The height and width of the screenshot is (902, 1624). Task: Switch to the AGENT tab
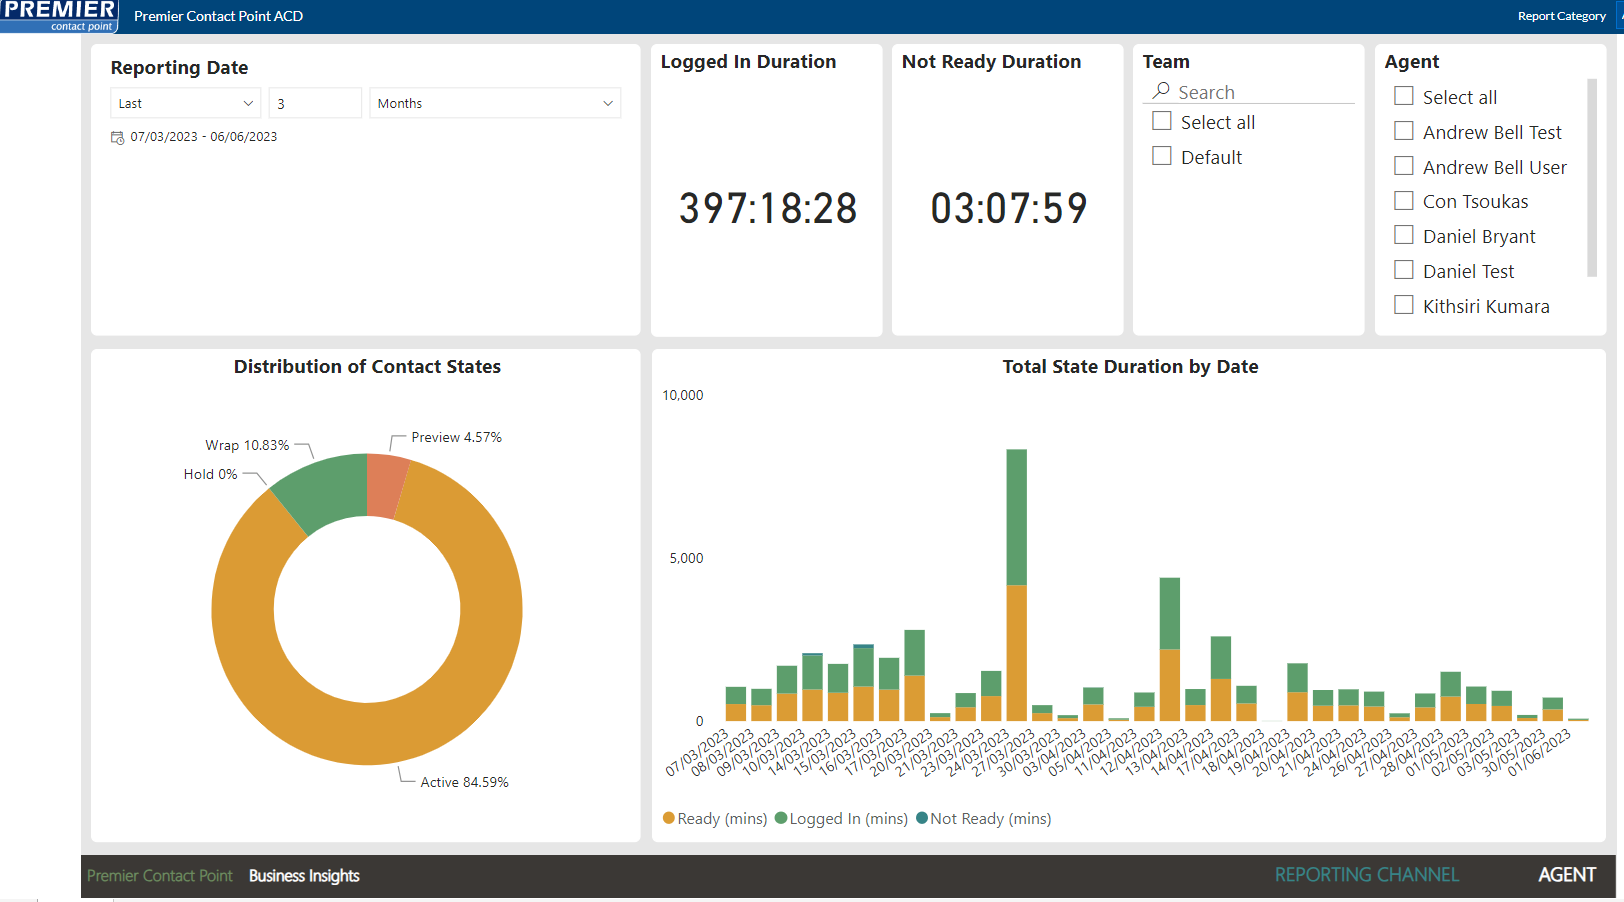[x=1566, y=875]
